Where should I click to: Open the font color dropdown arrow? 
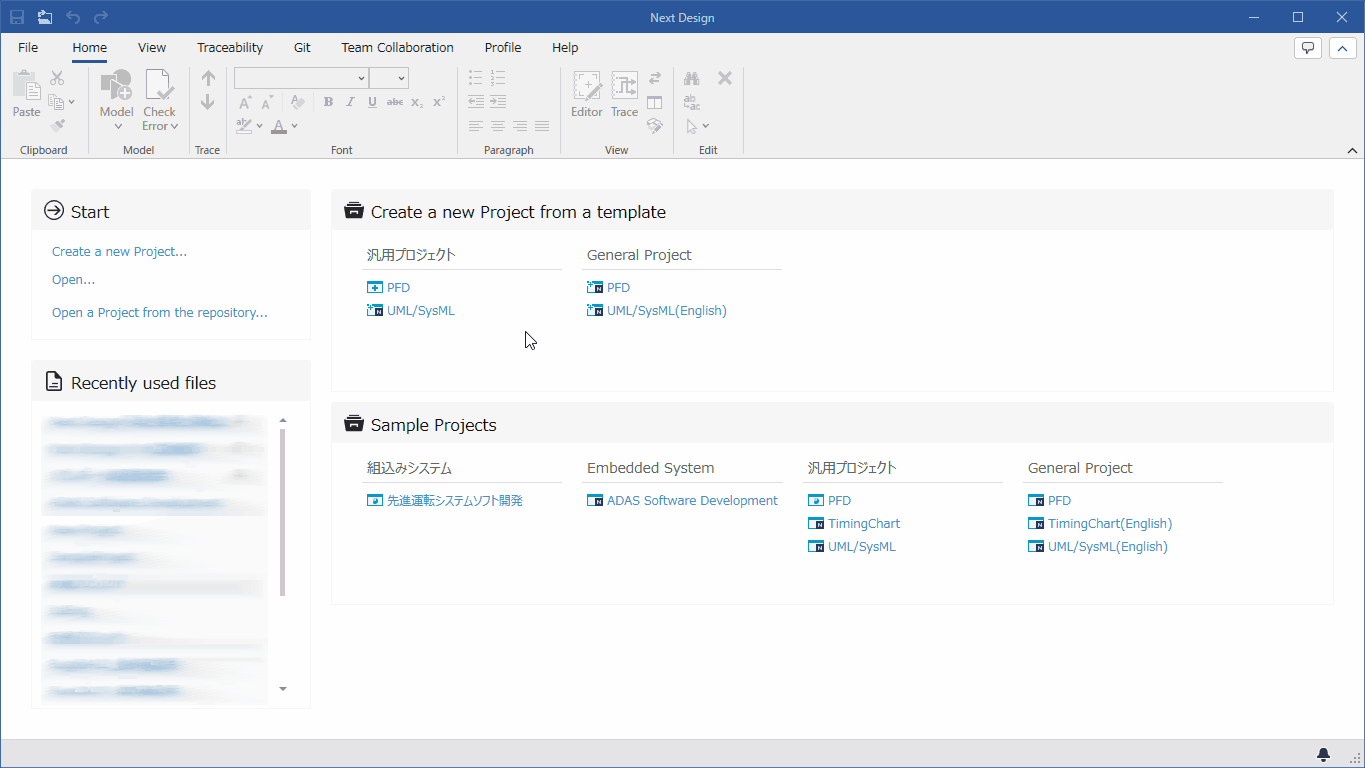pos(294,126)
